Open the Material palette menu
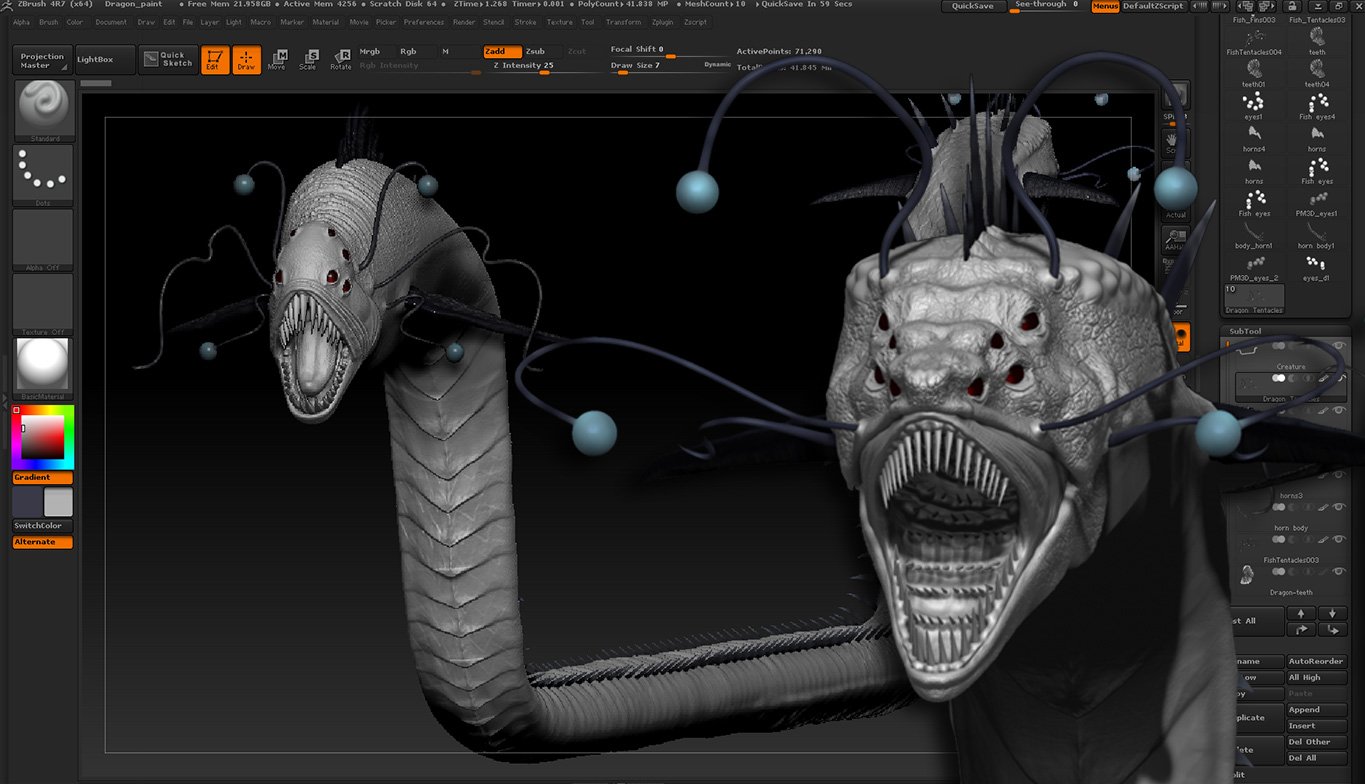Viewport: 1365px width, 784px height. pos(326,22)
